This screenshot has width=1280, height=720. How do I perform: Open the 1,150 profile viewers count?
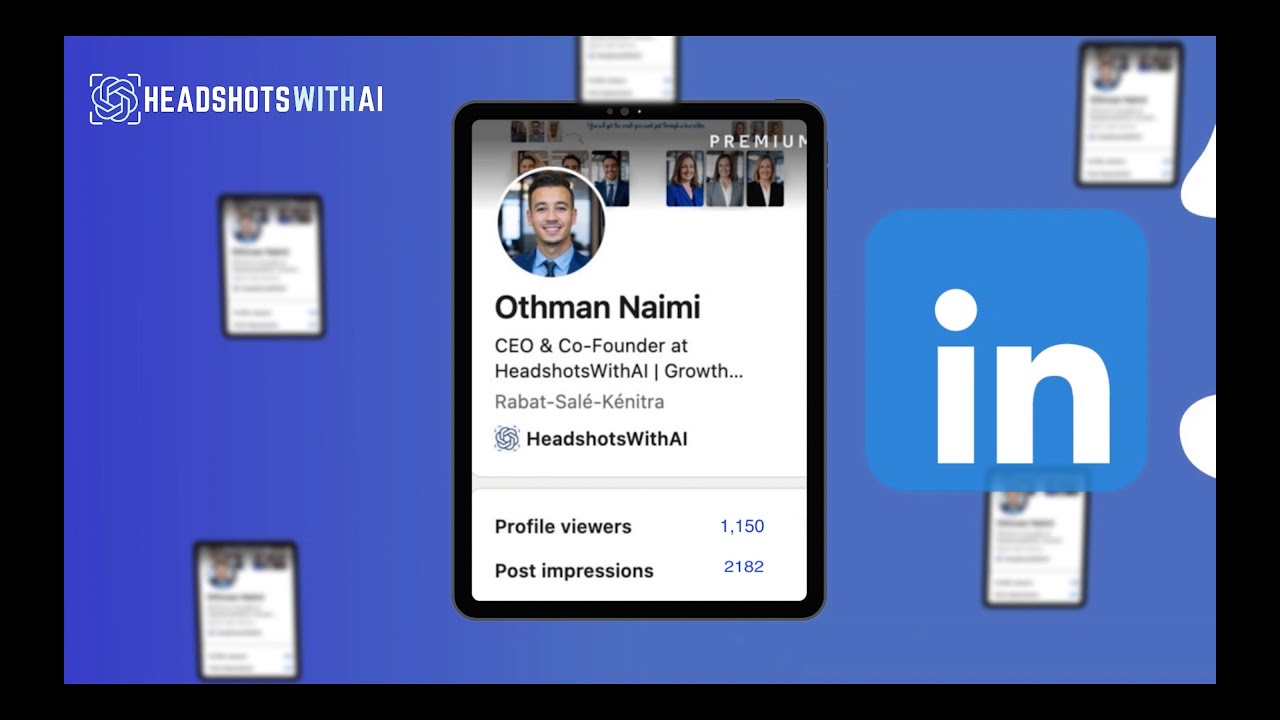742,526
